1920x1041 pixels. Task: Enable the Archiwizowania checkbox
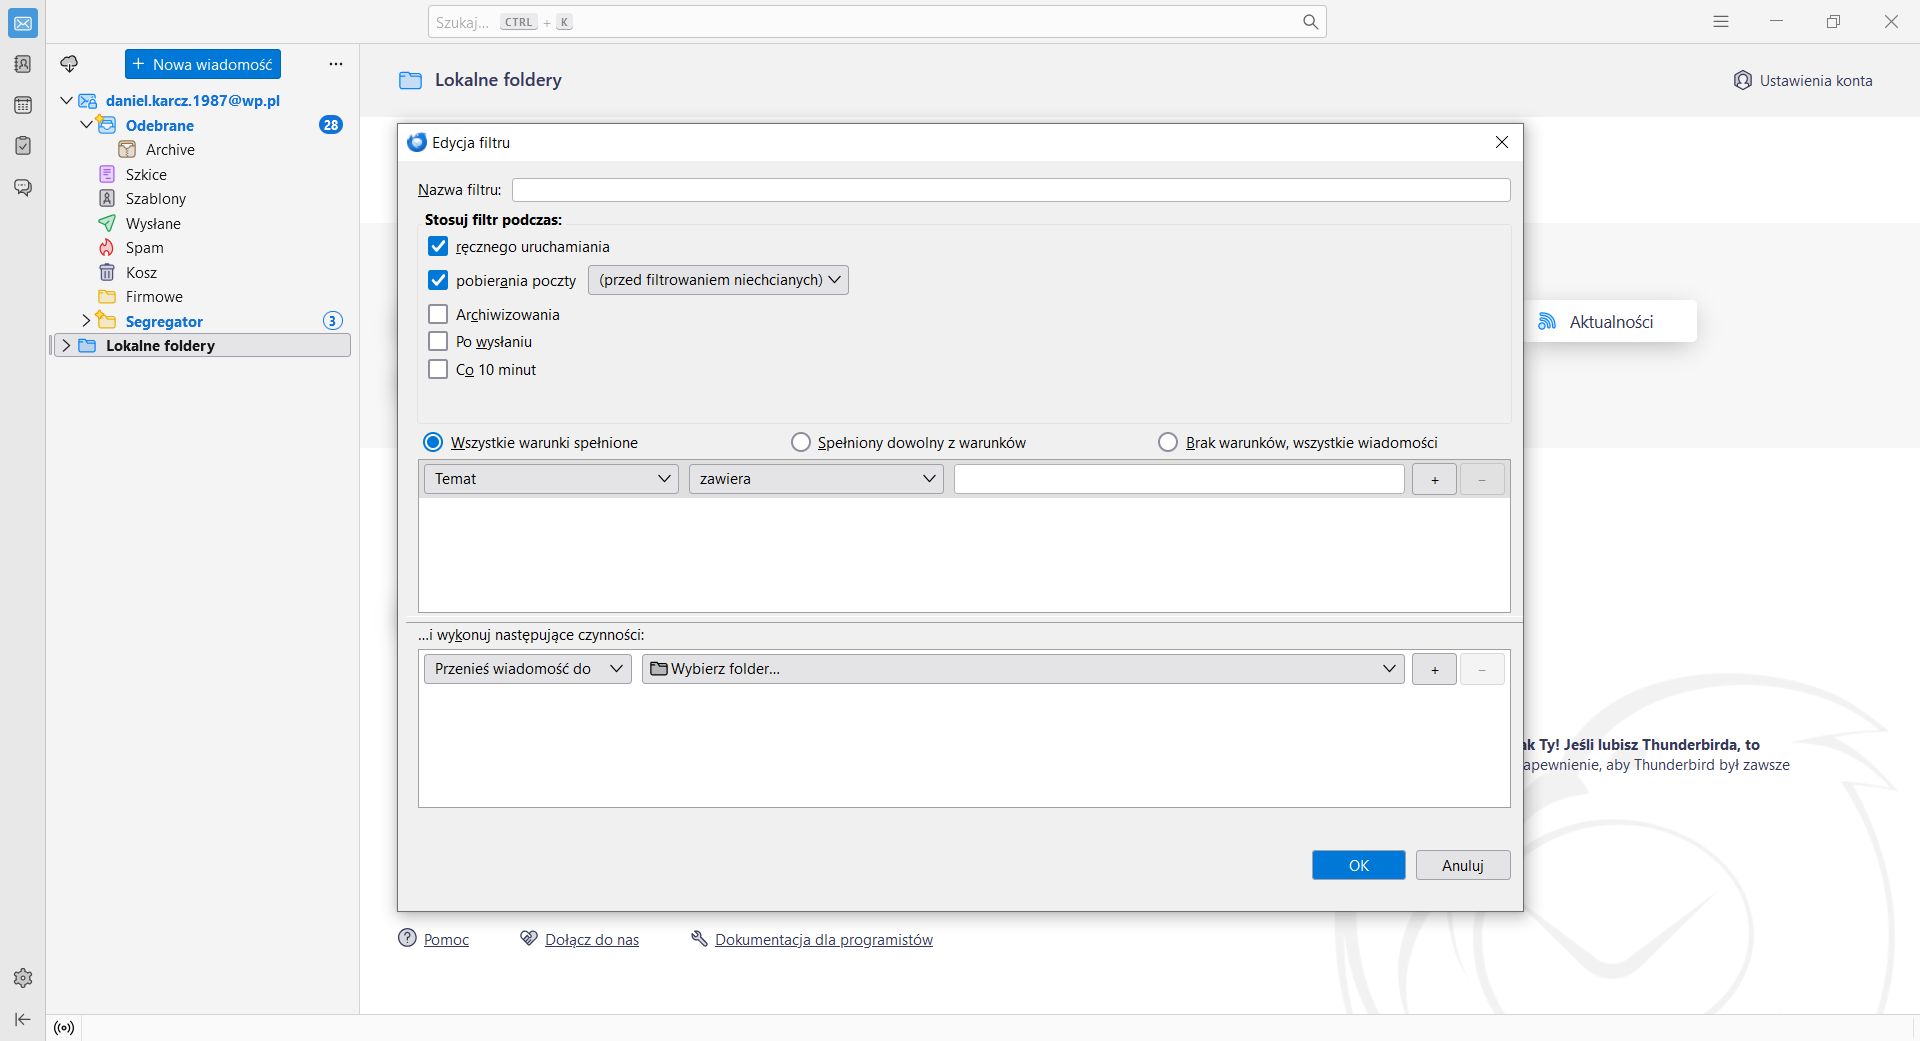(x=438, y=314)
